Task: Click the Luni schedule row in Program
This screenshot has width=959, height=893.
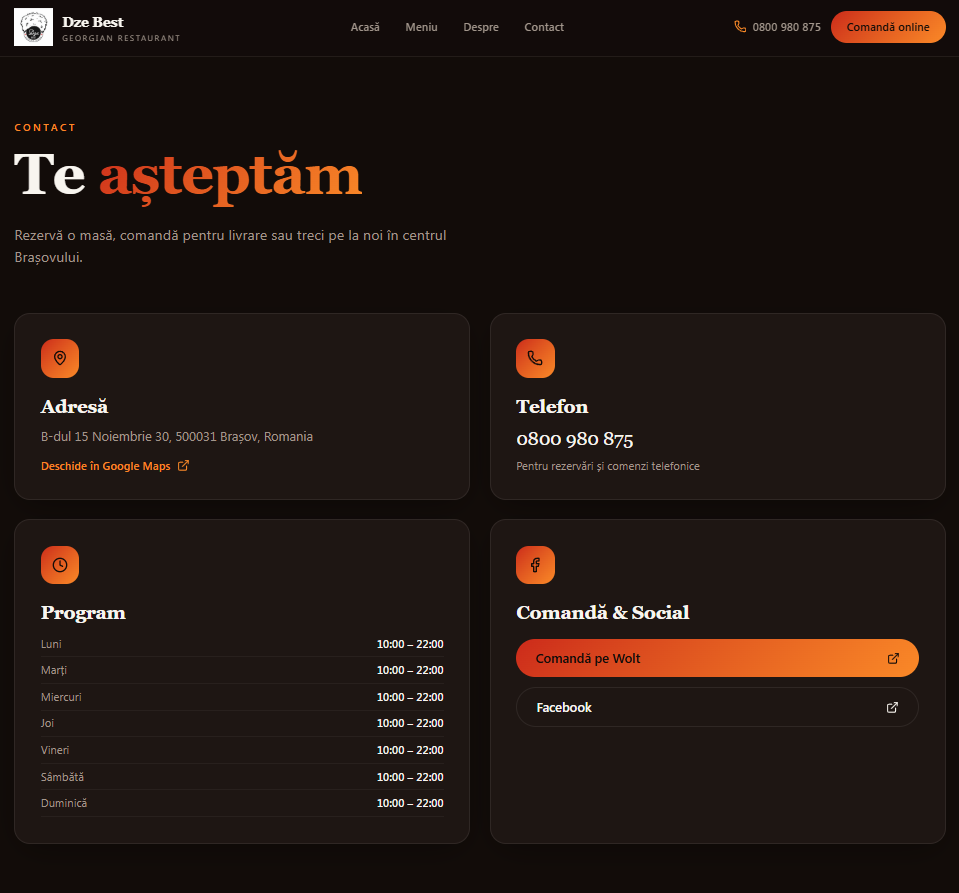Action: (241, 644)
